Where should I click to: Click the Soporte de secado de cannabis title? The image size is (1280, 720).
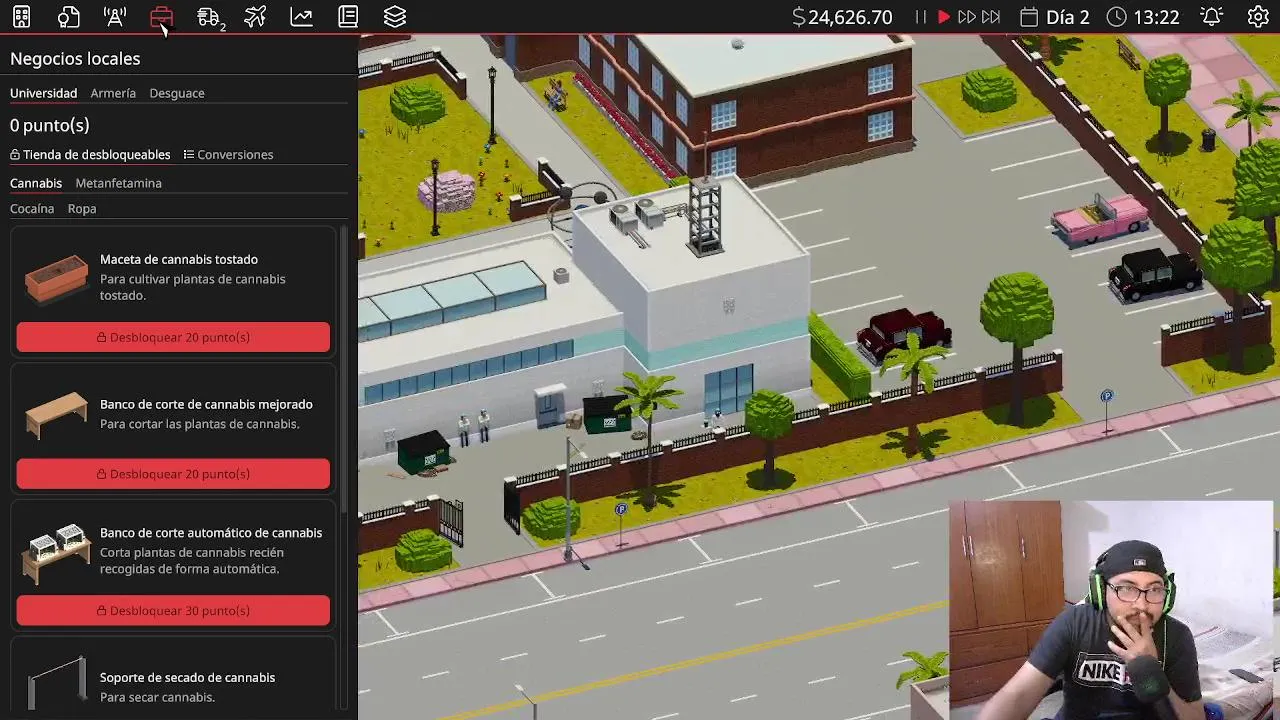(187, 677)
